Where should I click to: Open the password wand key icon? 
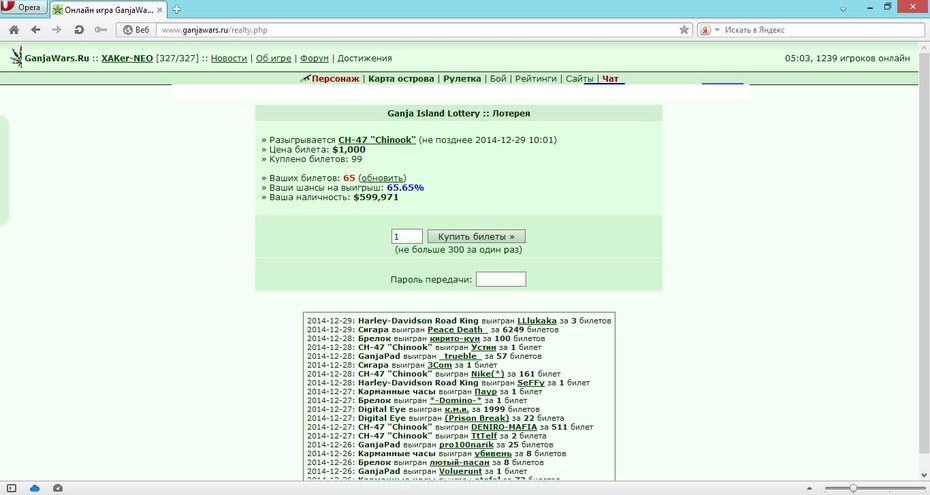[x=101, y=30]
